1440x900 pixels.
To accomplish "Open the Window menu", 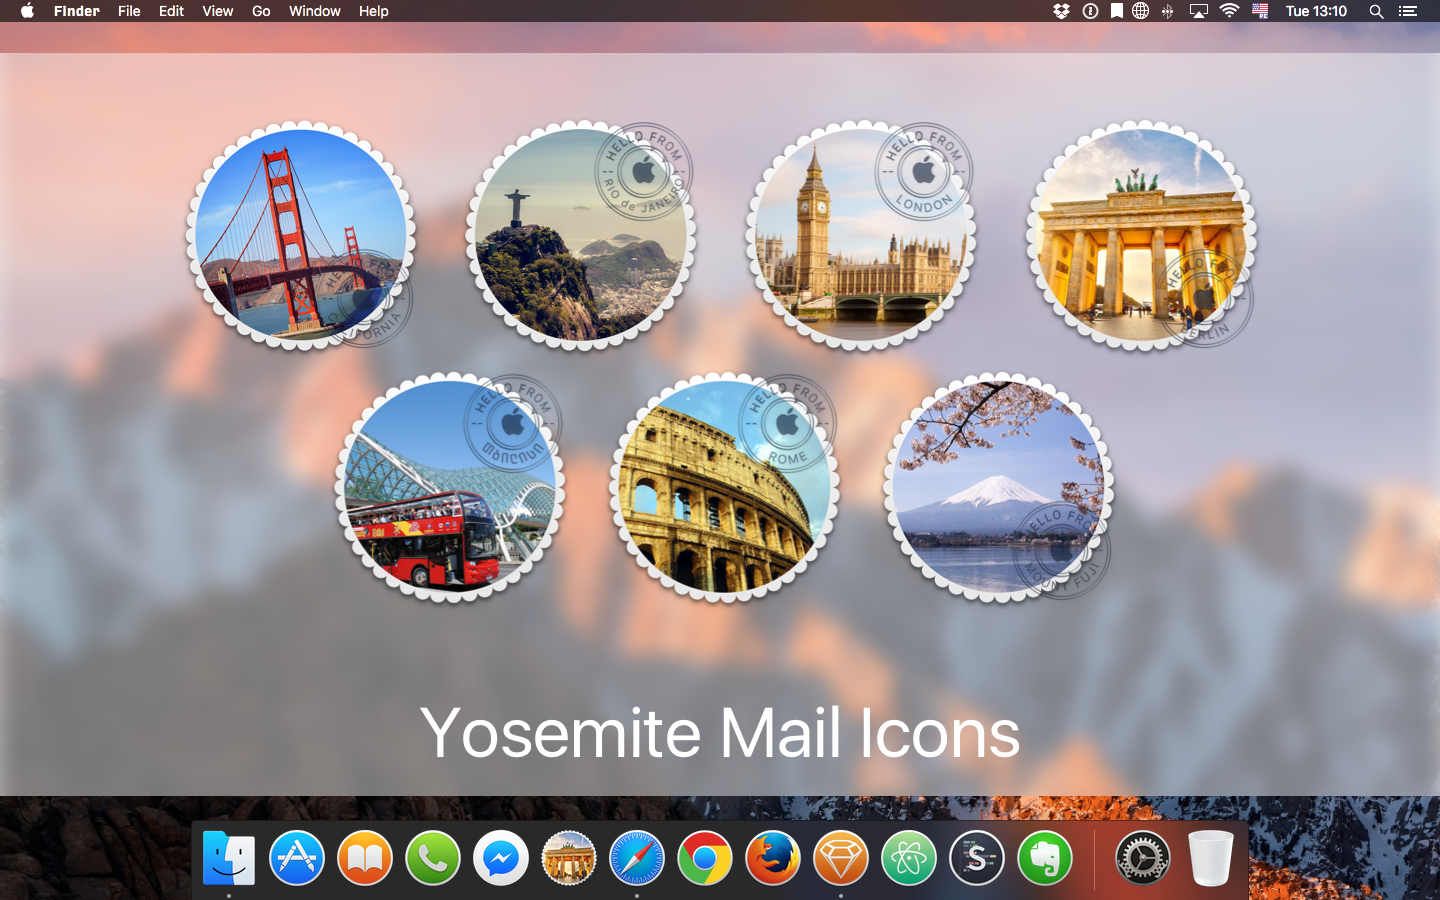I will [x=314, y=11].
